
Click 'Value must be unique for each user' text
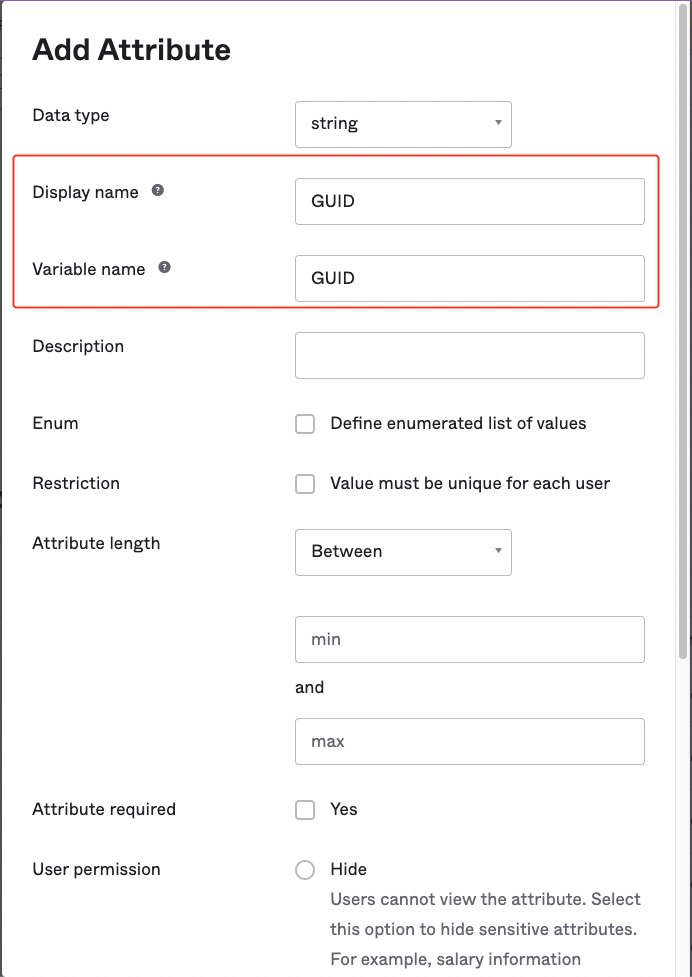tap(470, 484)
